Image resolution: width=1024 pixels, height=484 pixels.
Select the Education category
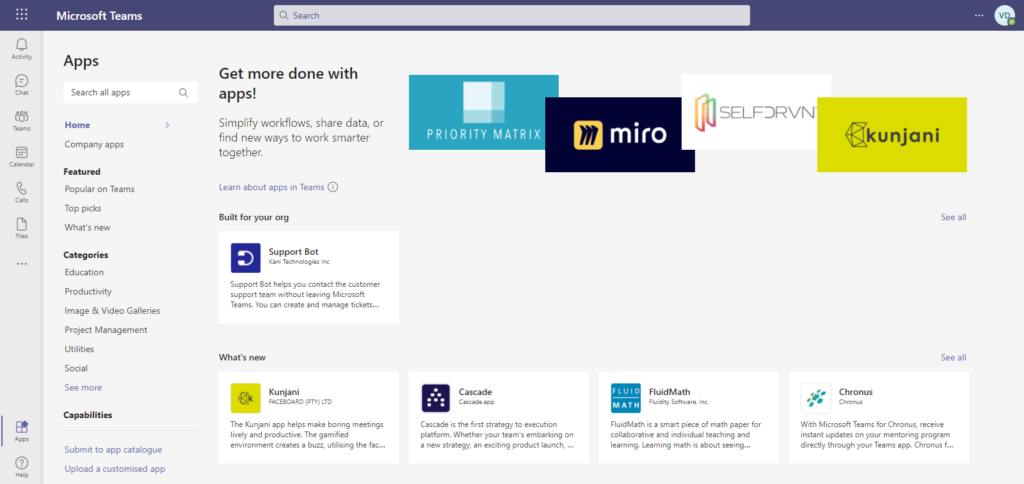coord(84,272)
